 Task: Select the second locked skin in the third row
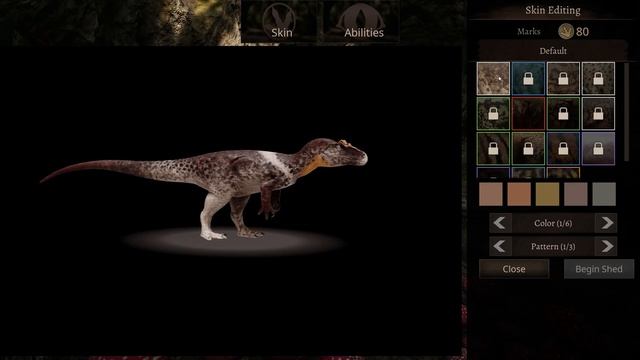tap(528, 149)
